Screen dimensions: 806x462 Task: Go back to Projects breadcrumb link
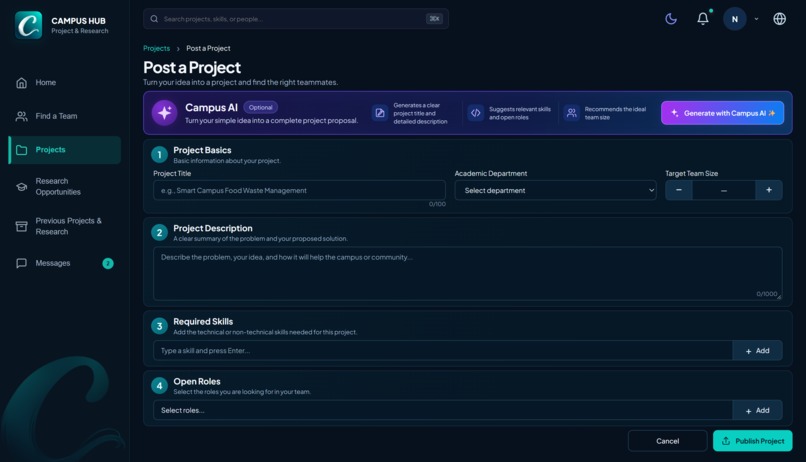point(156,48)
